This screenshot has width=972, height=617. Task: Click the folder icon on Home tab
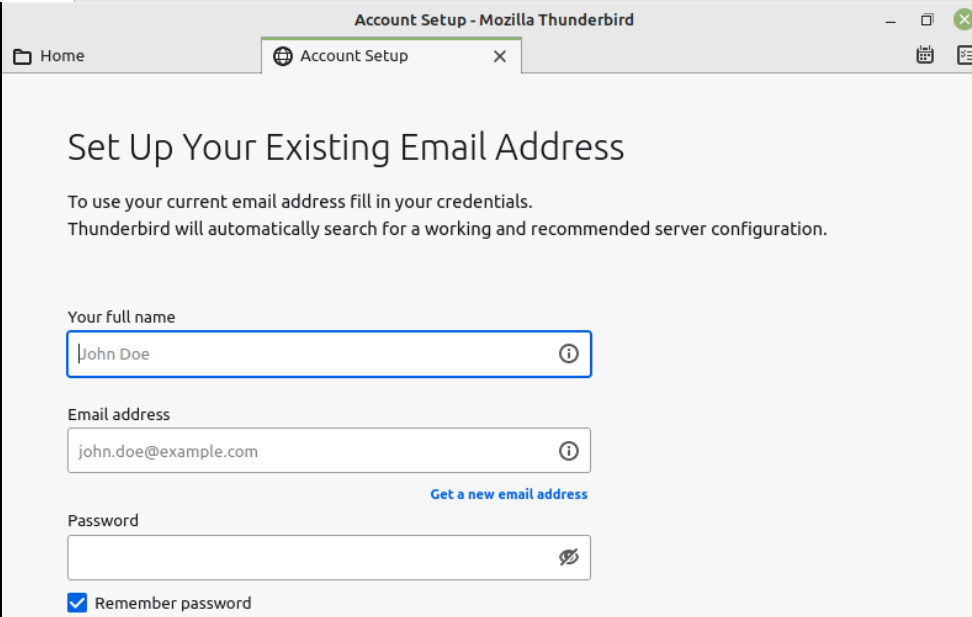click(x=22, y=56)
